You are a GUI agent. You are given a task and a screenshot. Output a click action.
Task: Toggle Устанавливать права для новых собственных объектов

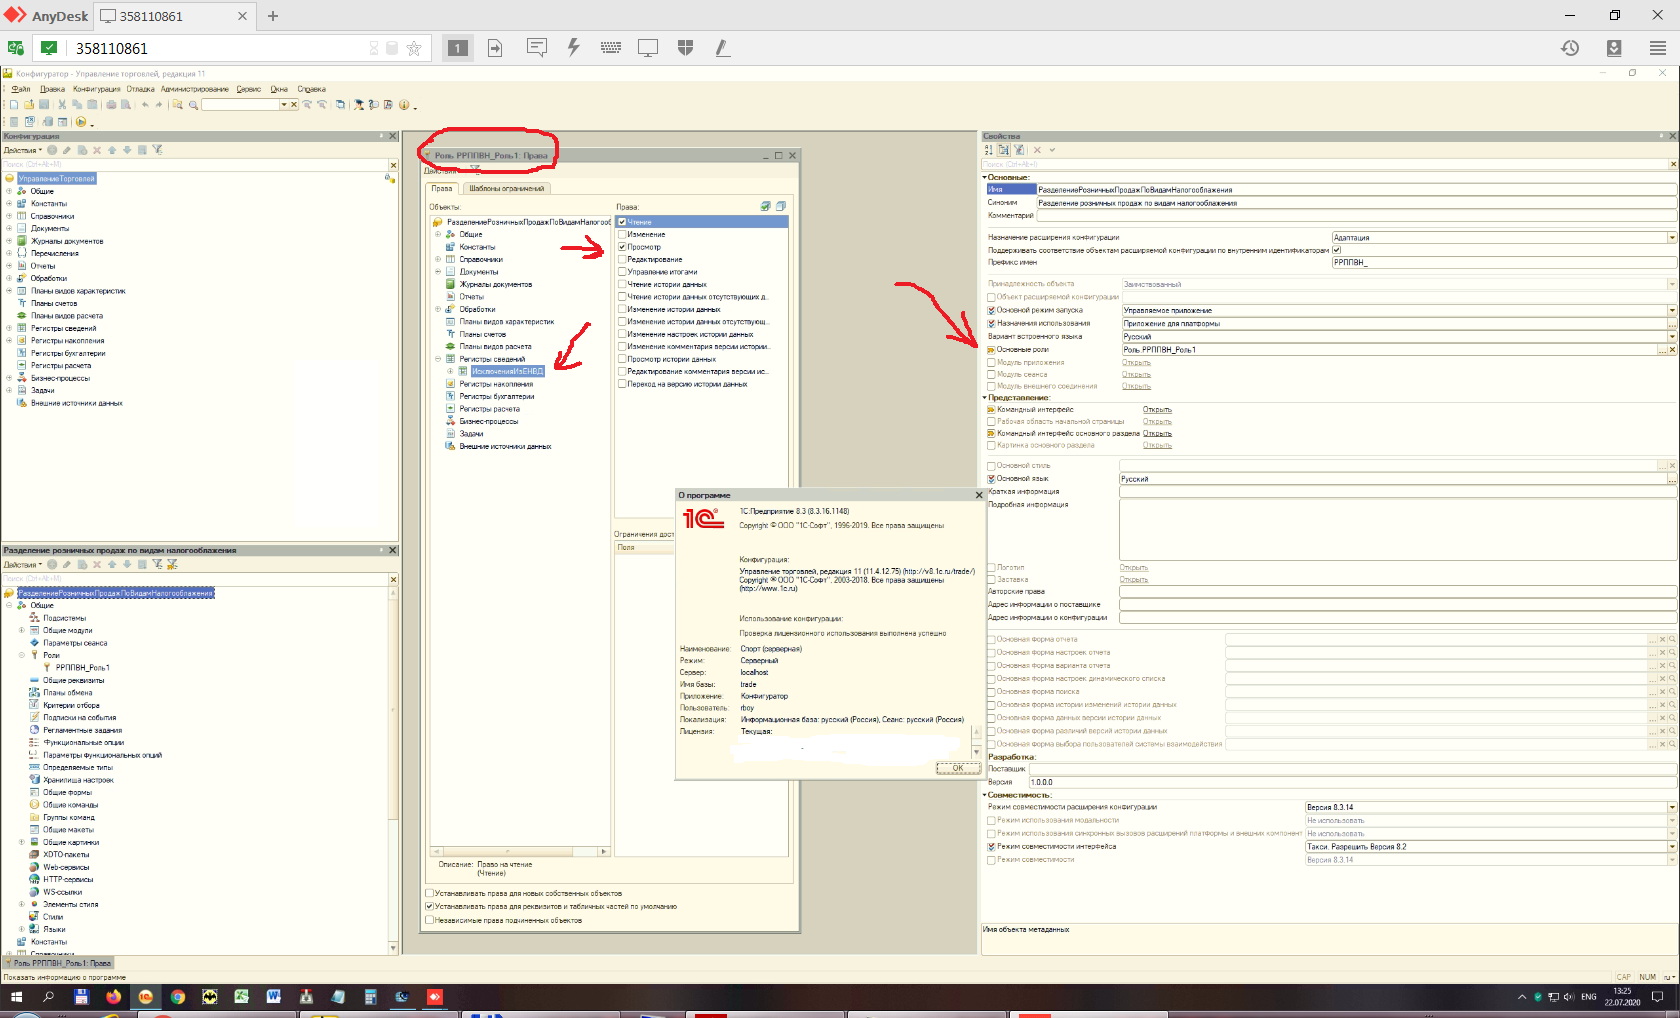click(430, 893)
